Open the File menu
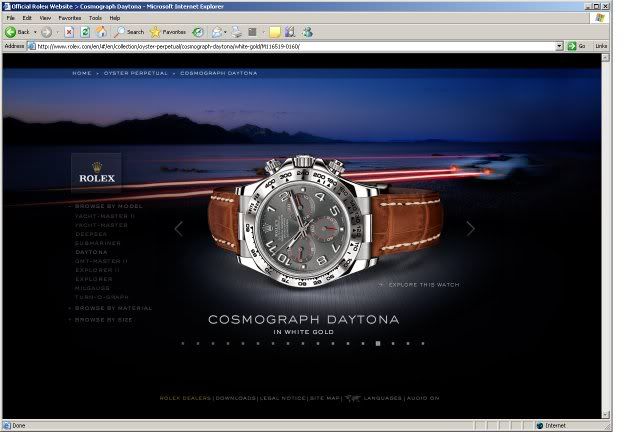Viewport: 640px width, 432px height. point(11,18)
